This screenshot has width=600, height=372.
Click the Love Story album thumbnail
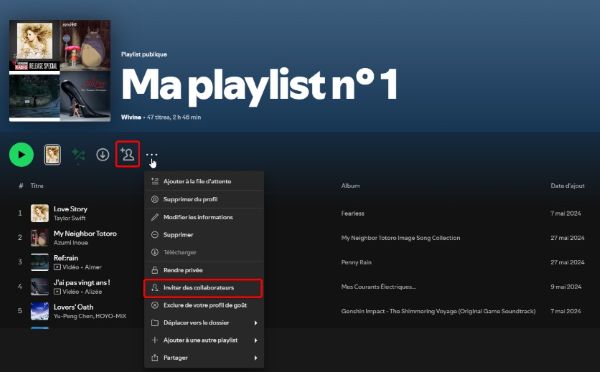point(40,213)
